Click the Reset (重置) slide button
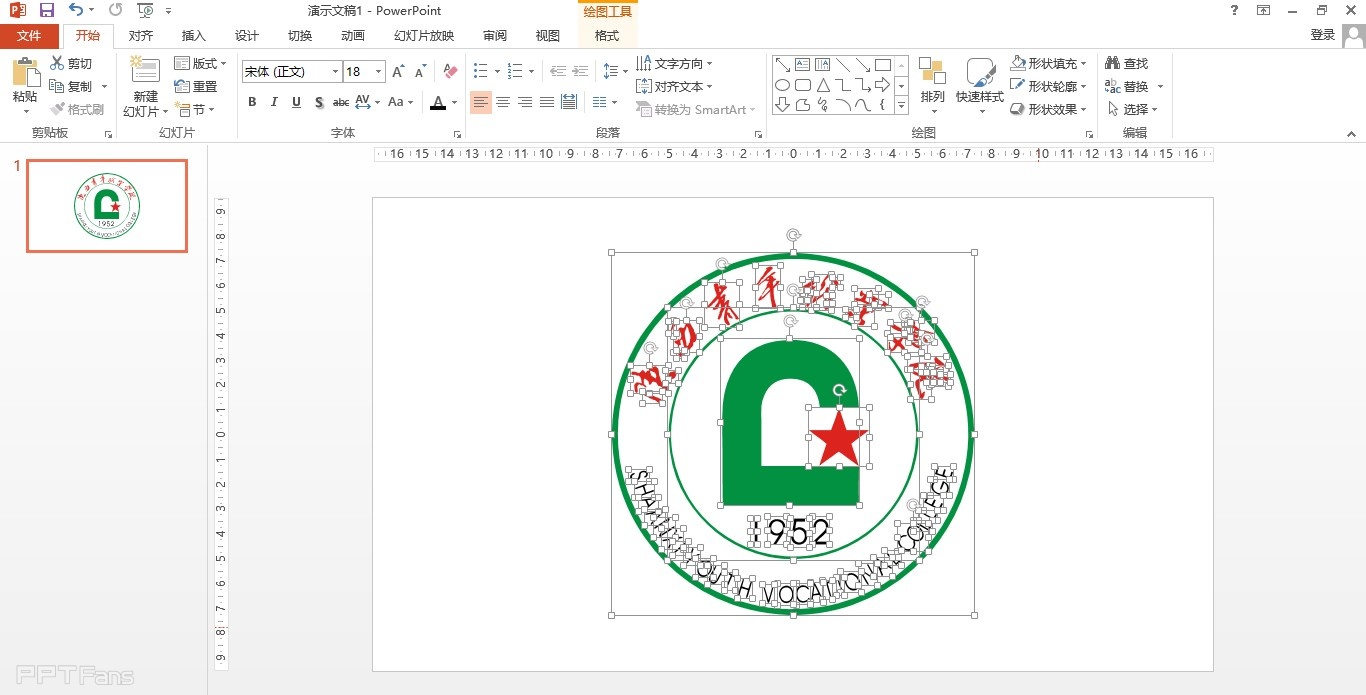The width and height of the screenshot is (1366, 695). click(196, 87)
